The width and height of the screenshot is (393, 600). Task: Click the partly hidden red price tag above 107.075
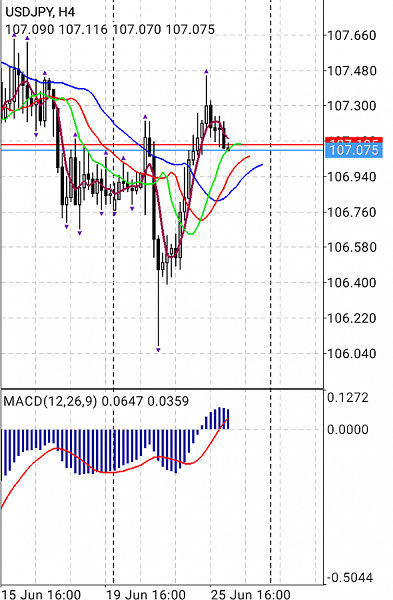[354, 140]
